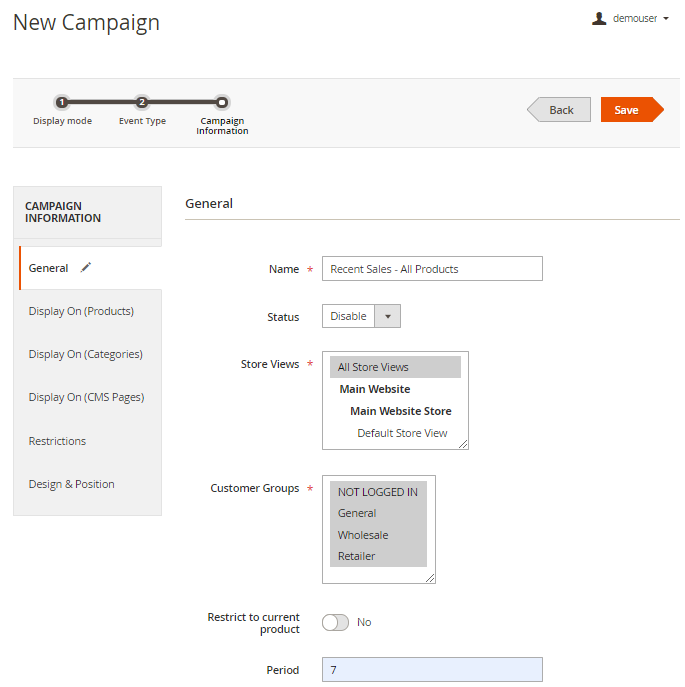Select Wholesale in Customer Groups list
Image resolution: width=685 pixels, height=687 pixels.
click(x=363, y=535)
